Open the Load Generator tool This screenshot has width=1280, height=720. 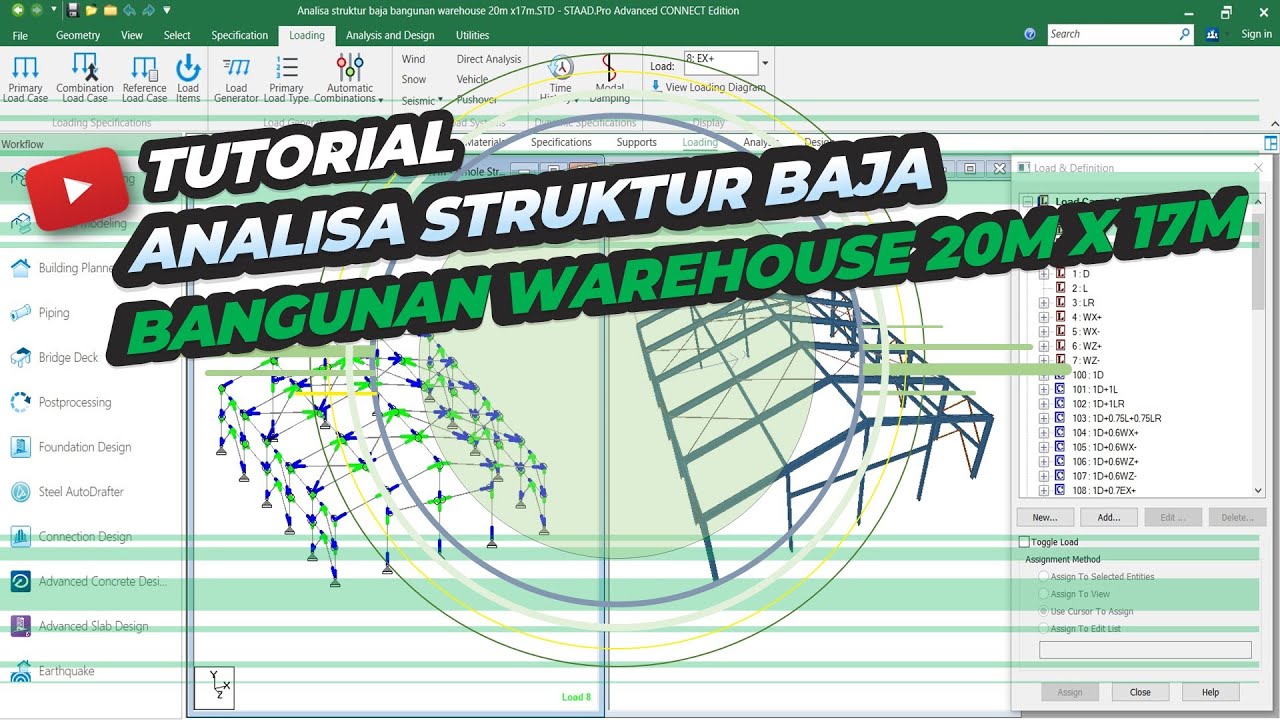pos(237,79)
